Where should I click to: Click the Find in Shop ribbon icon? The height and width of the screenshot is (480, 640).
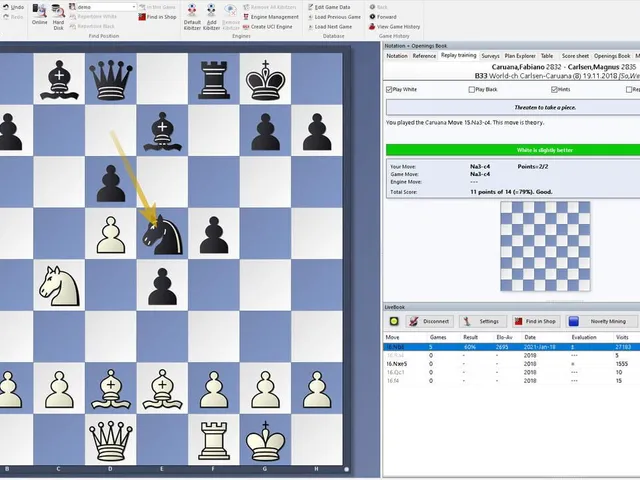click(142, 17)
